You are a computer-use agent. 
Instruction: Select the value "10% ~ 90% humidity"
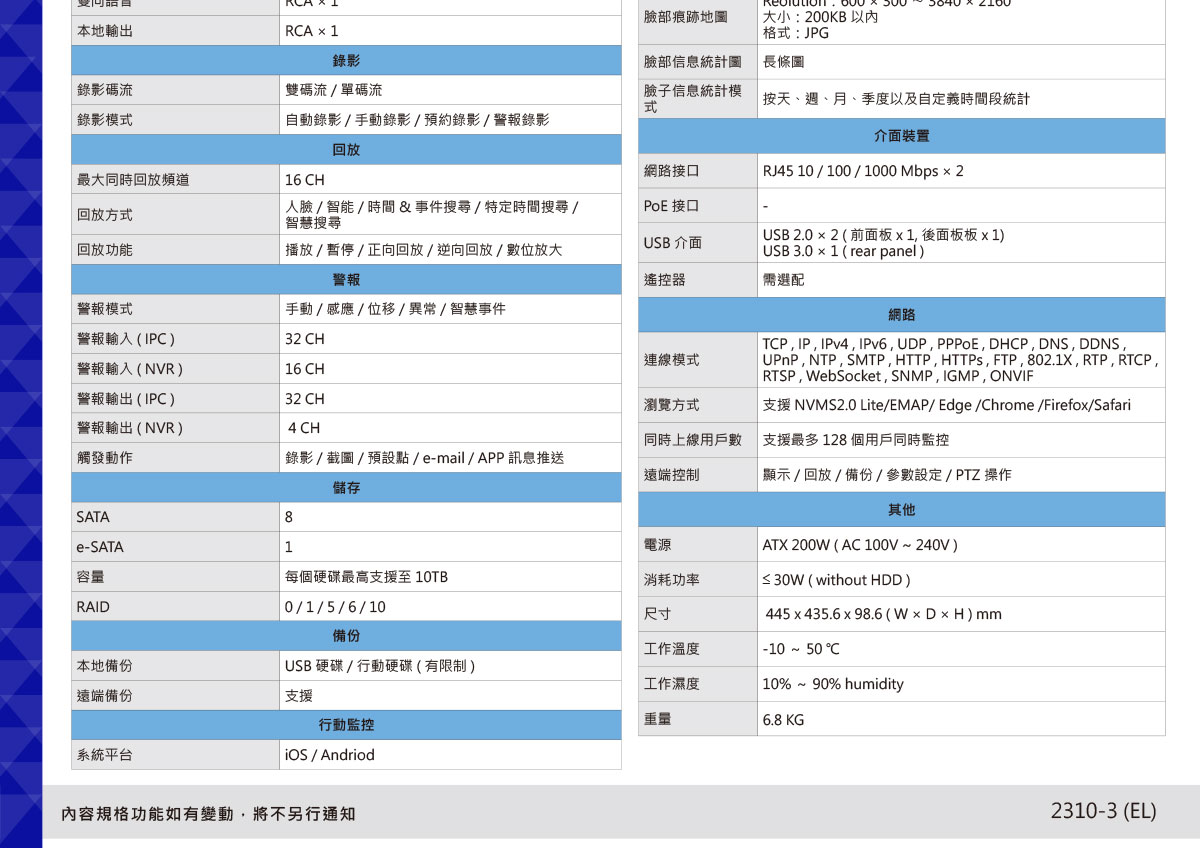833,684
